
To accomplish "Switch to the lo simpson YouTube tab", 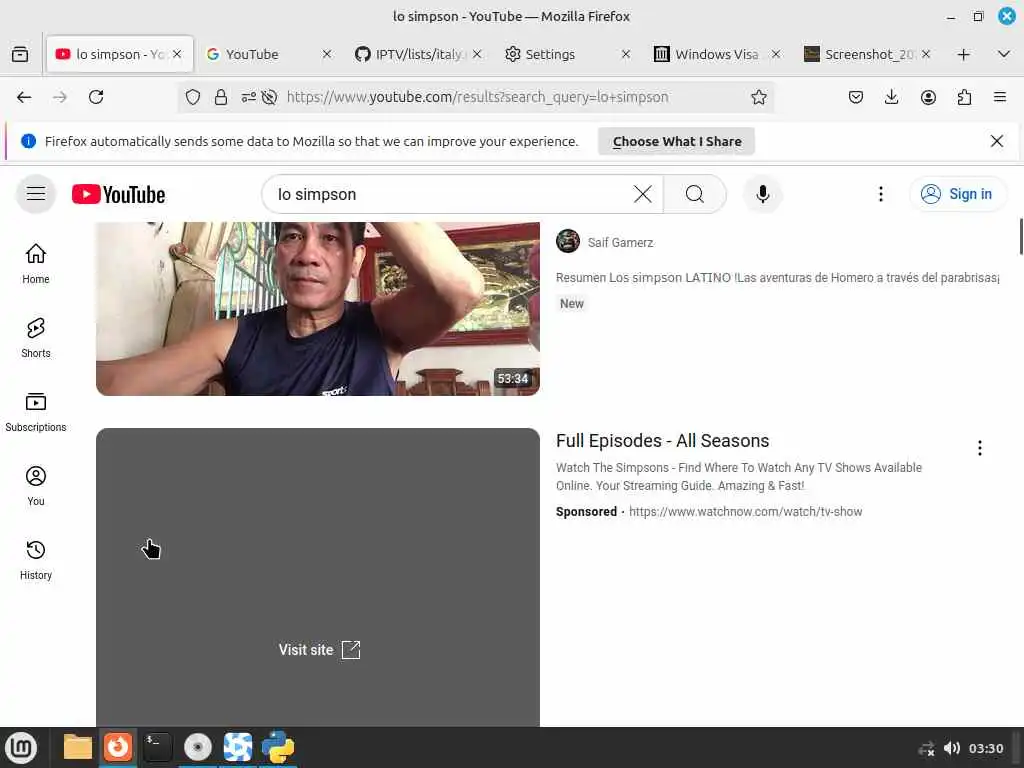I will tap(120, 54).
